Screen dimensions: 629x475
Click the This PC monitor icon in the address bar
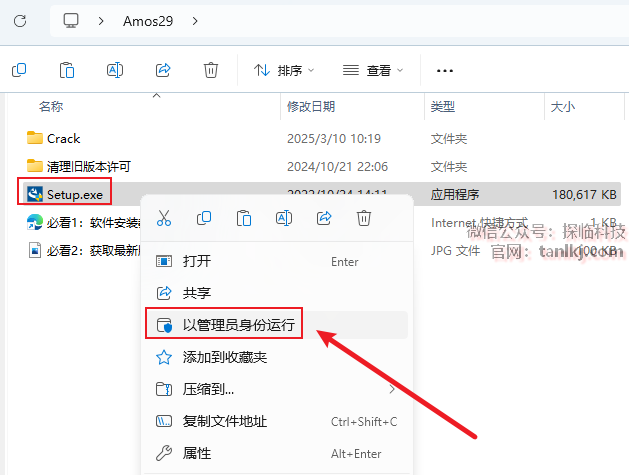click(71, 20)
